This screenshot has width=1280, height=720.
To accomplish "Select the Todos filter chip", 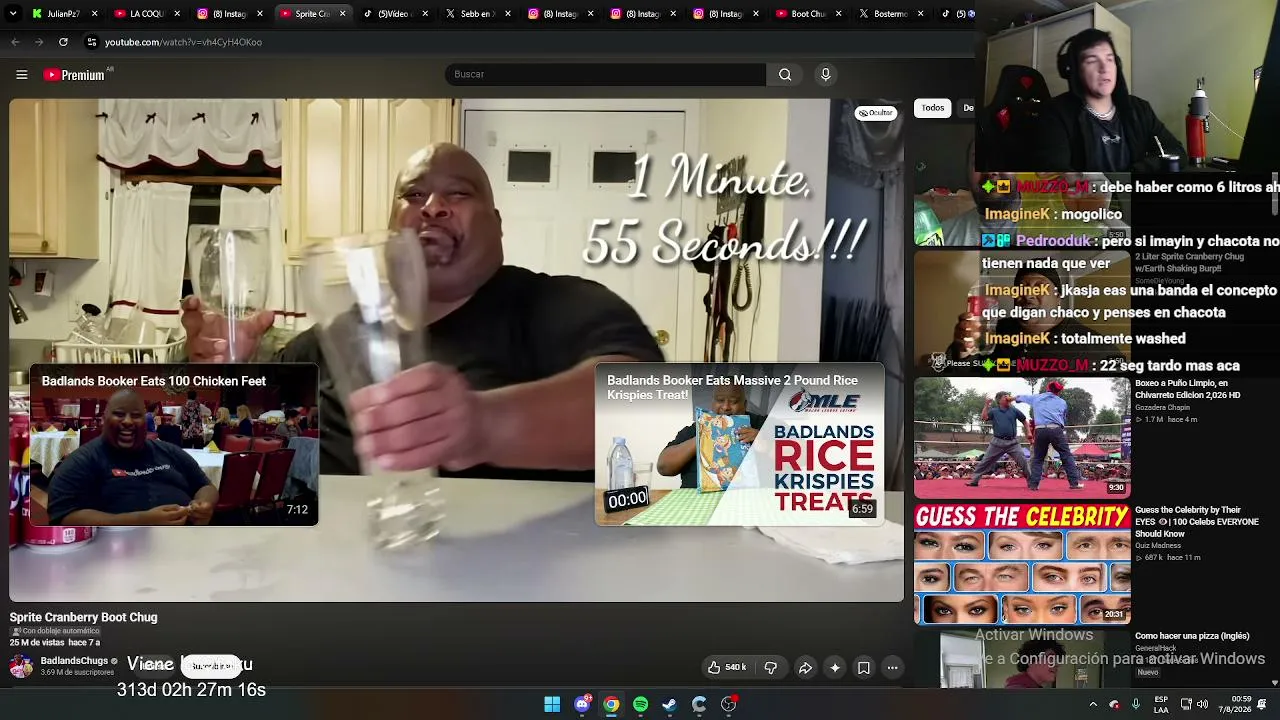I will click(x=933, y=108).
